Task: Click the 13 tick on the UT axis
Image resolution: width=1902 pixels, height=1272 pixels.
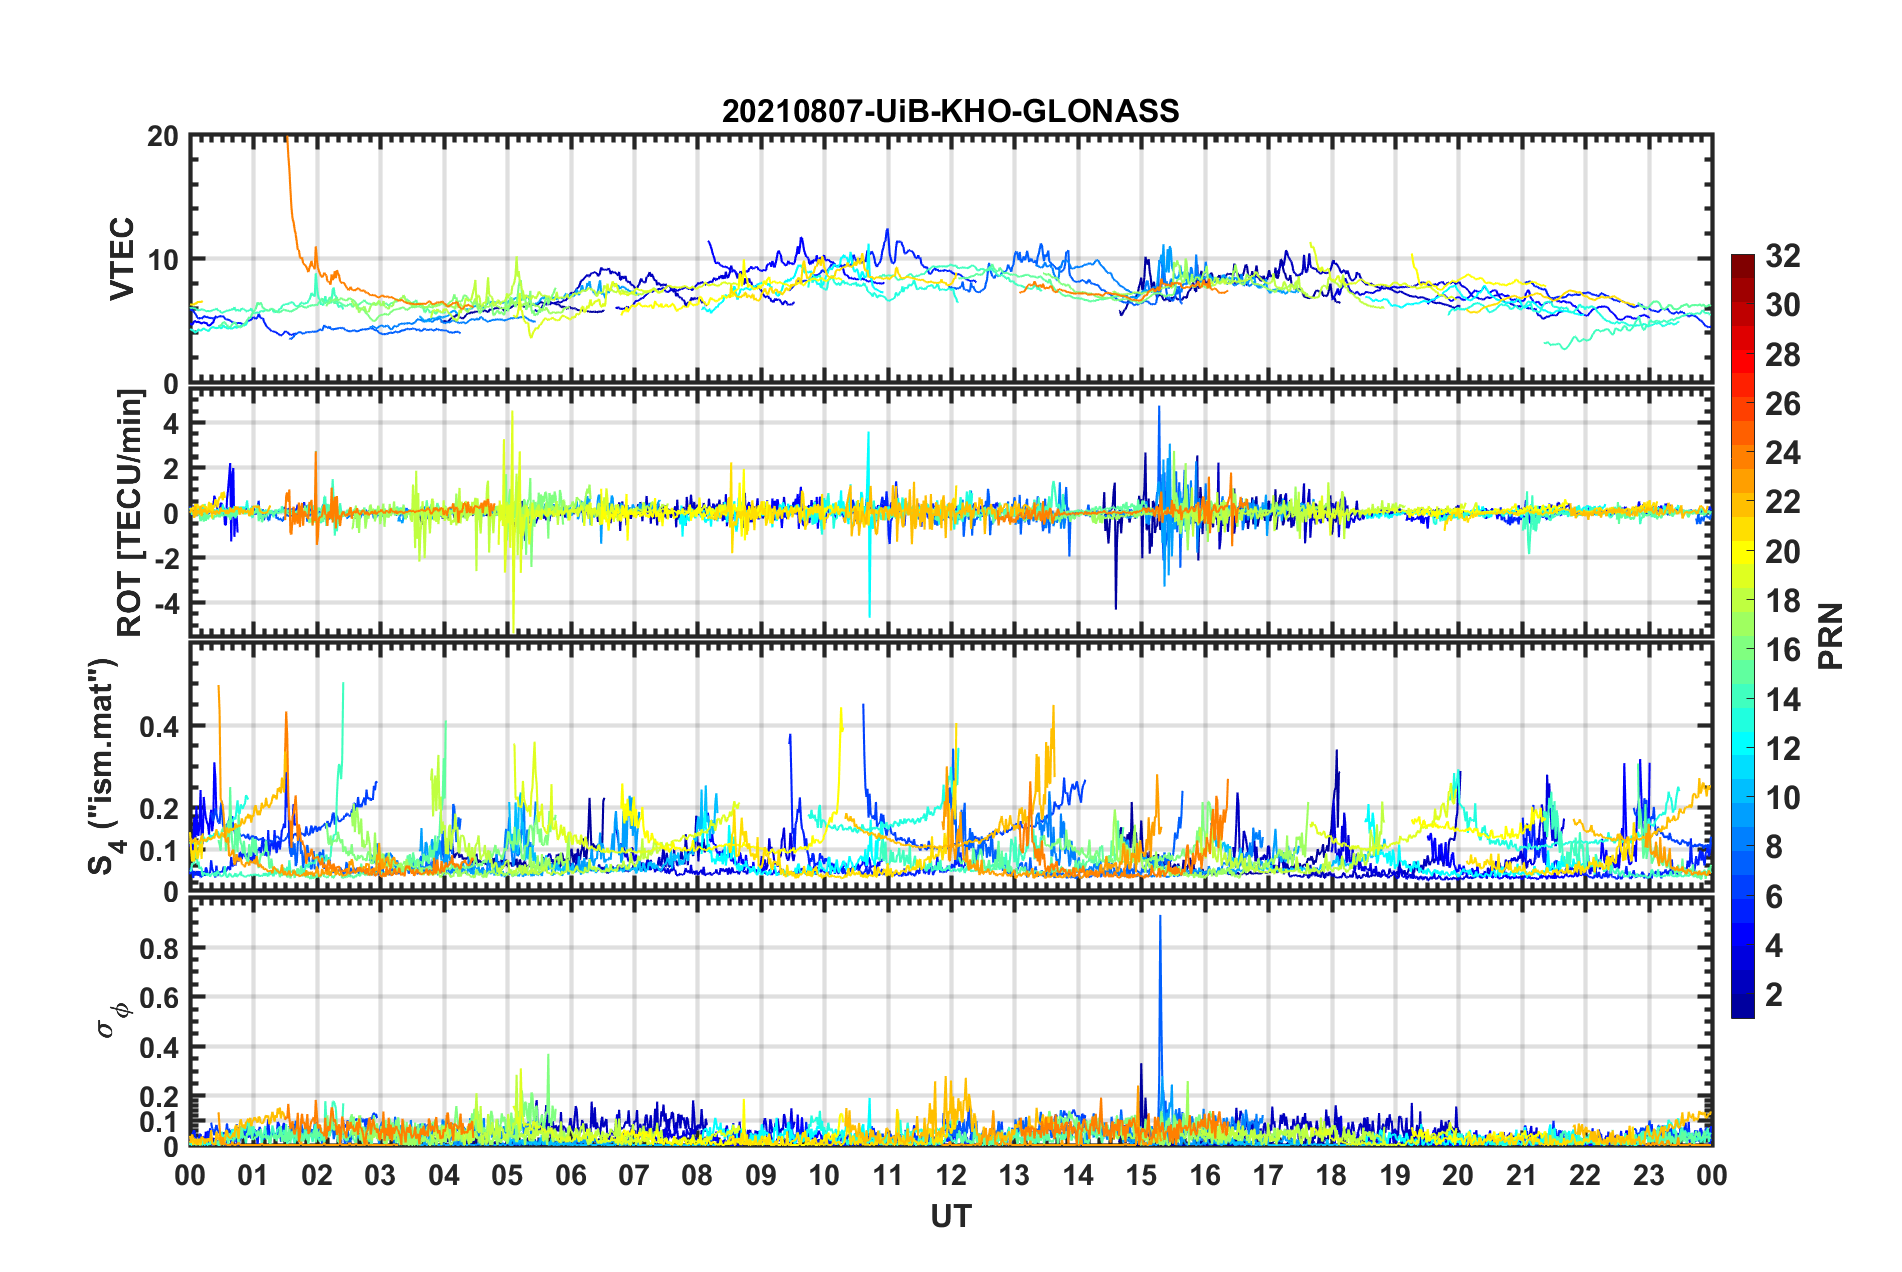Action: tap(1014, 1175)
